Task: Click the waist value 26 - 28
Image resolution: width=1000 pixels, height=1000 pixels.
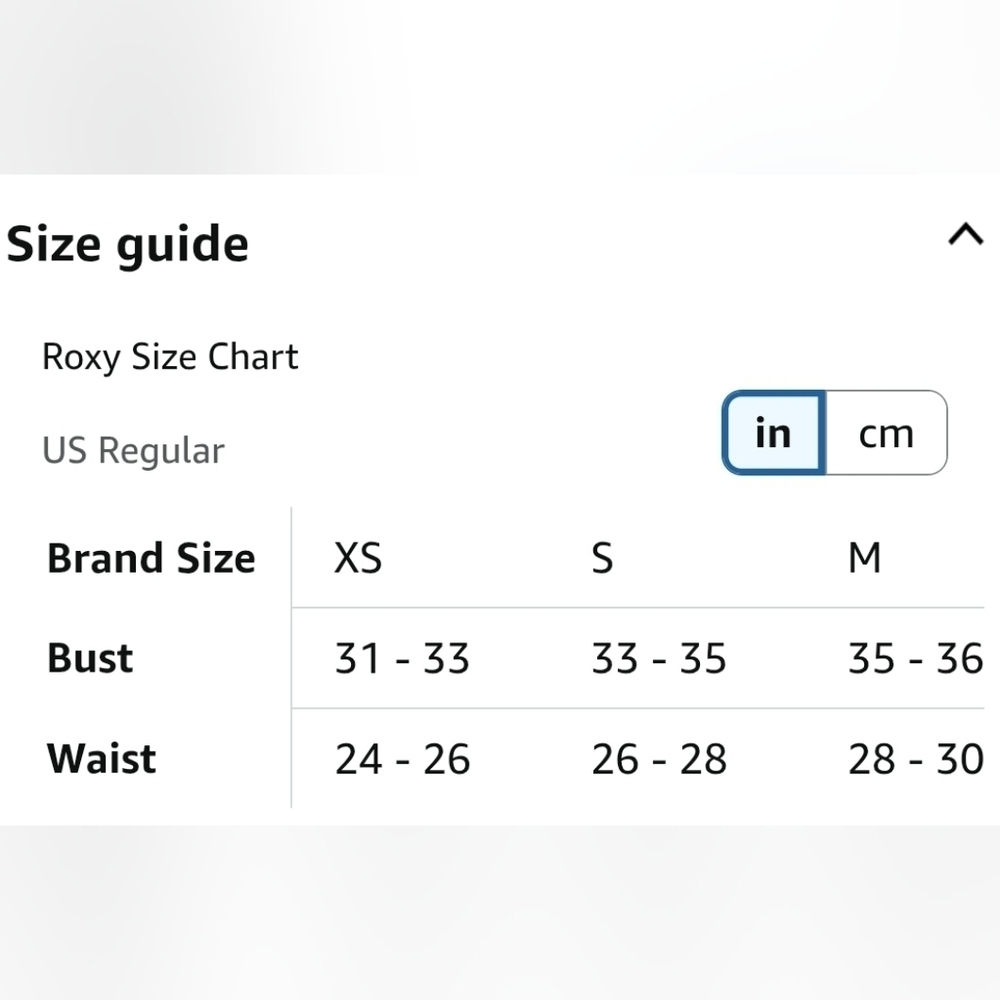Action: coord(659,759)
